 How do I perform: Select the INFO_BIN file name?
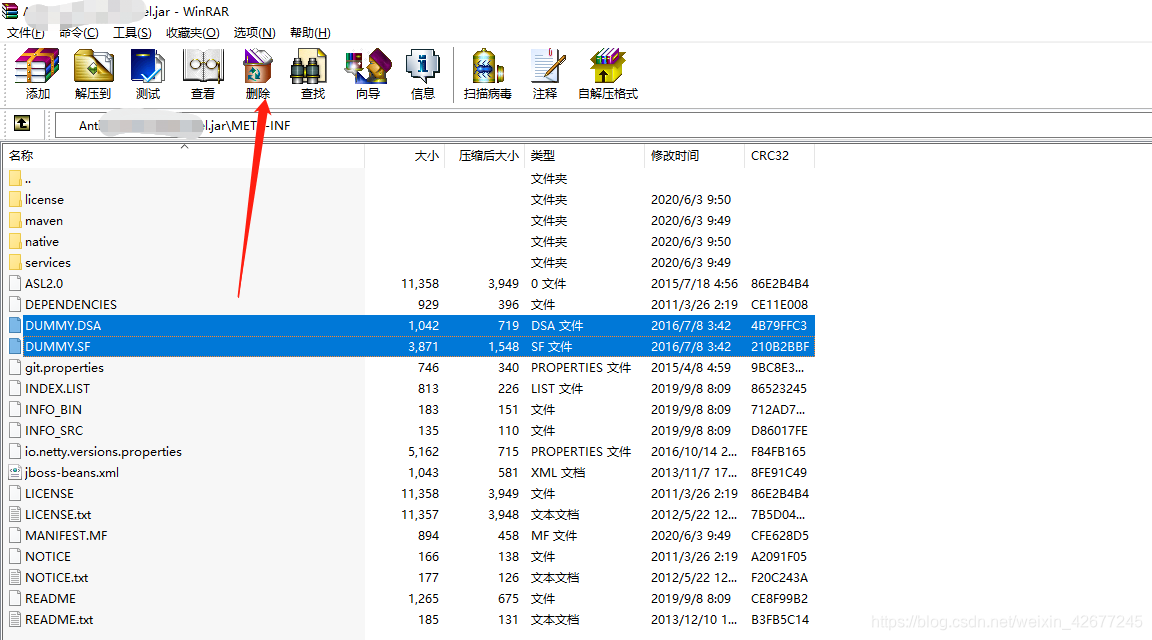[53, 409]
